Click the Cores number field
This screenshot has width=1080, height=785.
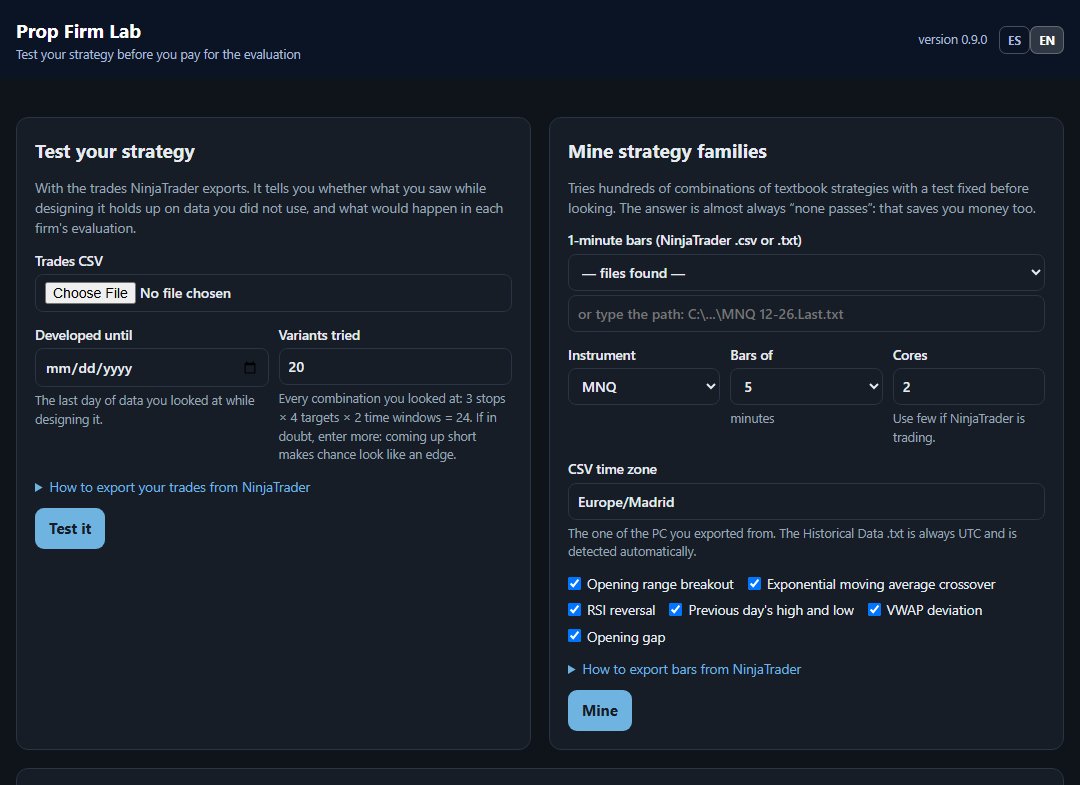pos(968,387)
